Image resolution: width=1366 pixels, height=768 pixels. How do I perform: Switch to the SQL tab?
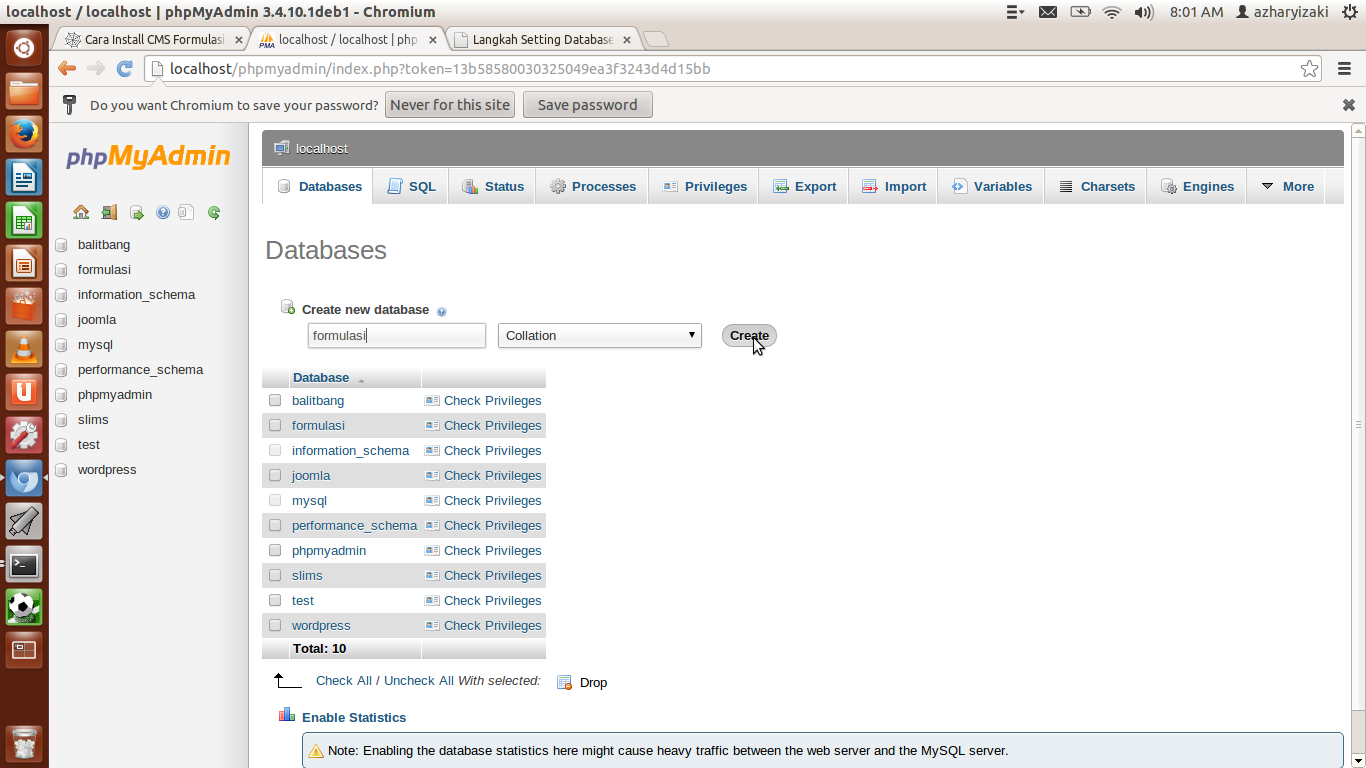click(x=410, y=186)
